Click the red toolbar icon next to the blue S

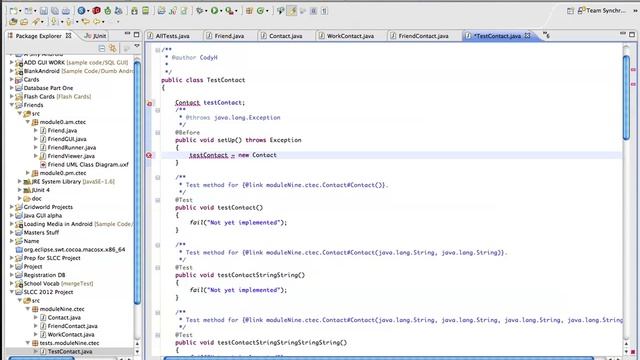[96, 11]
